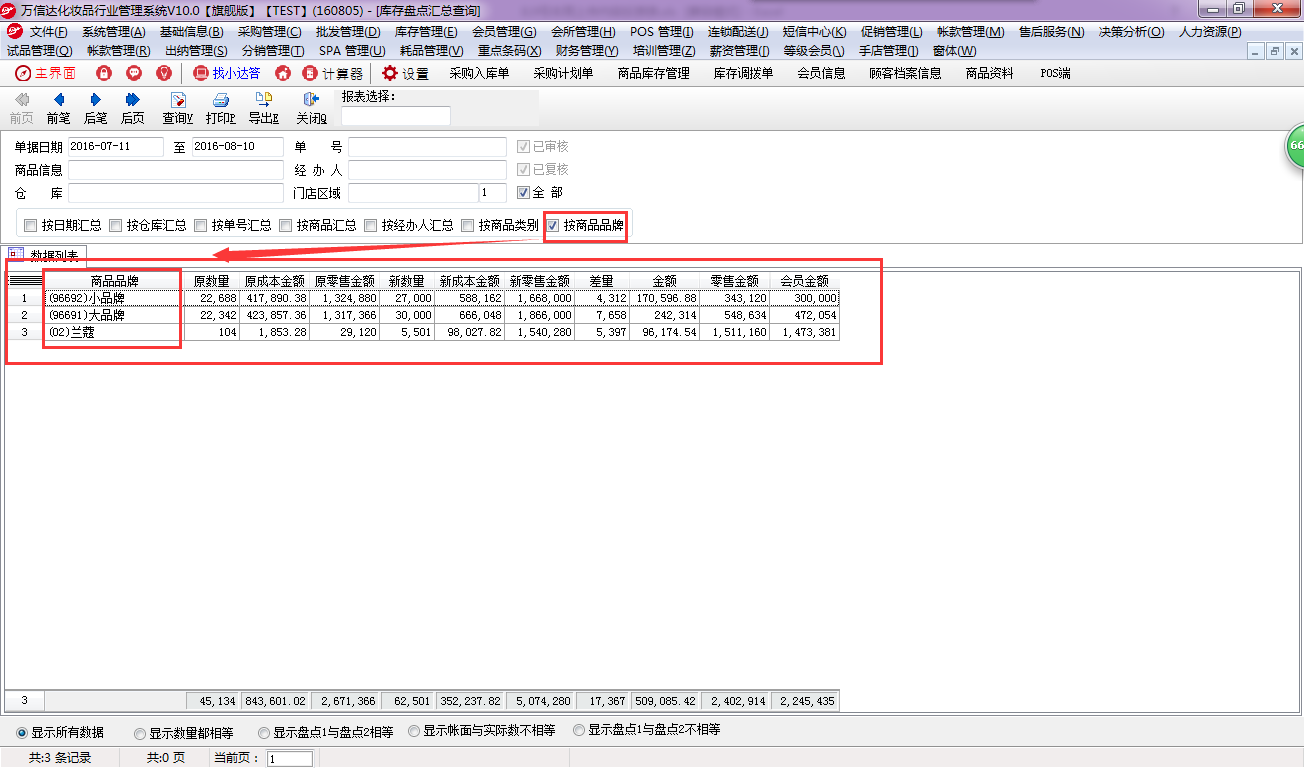Open 文件(F) menu
The height and width of the screenshot is (768, 1304).
click(x=49, y=32)
